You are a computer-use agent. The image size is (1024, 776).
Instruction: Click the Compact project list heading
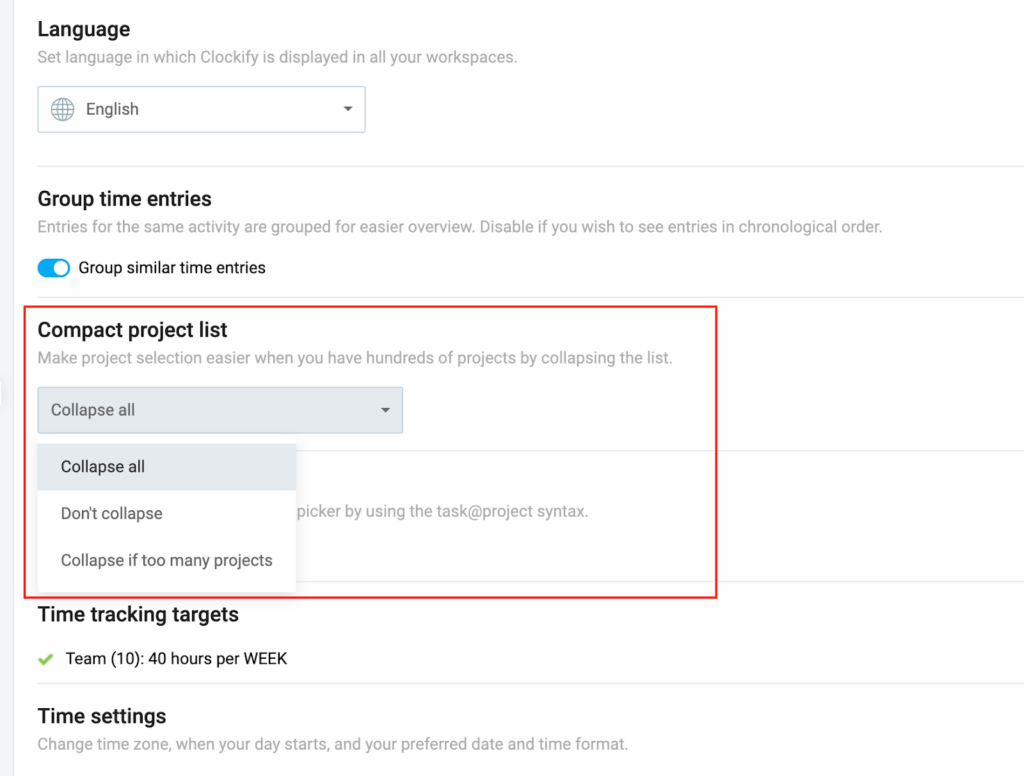(133, 330)
